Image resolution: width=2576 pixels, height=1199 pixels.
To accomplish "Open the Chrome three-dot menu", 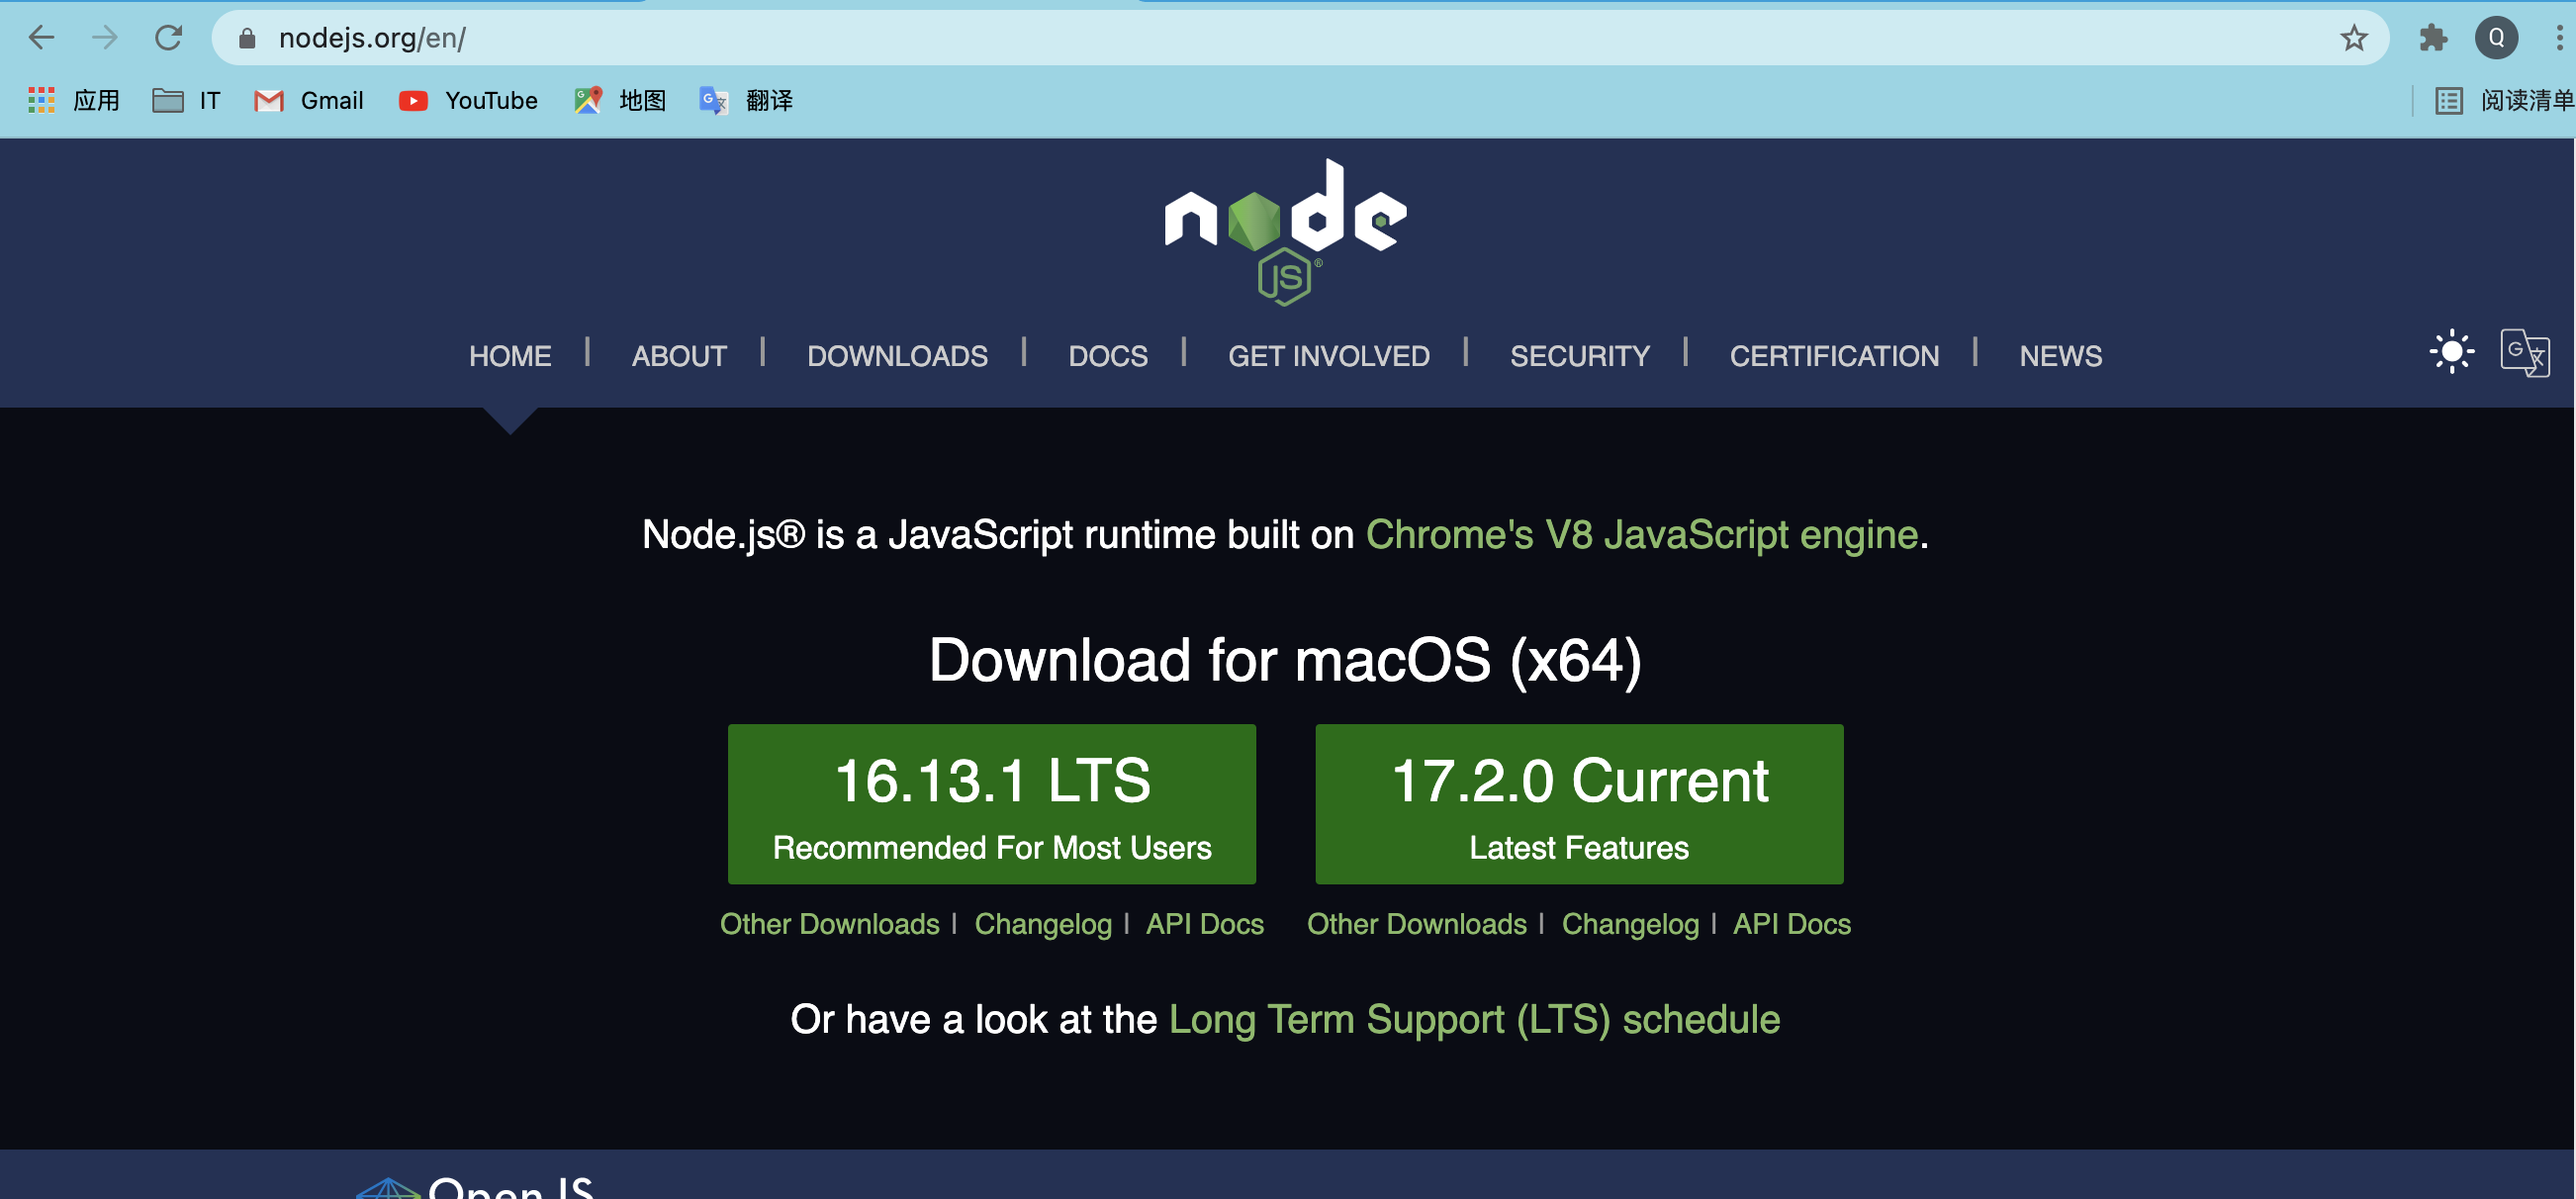I will click(2558, 38).
